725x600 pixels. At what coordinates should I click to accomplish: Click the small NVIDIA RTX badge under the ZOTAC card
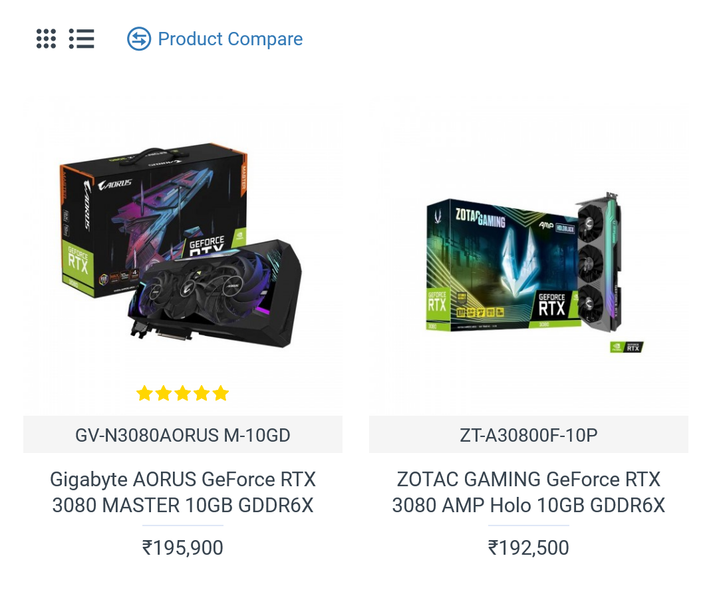click(x=627, y=347)
